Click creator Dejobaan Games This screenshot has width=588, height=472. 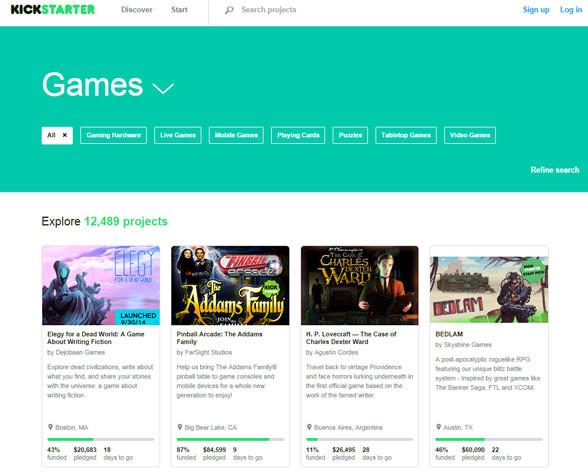tap(80, 352)
